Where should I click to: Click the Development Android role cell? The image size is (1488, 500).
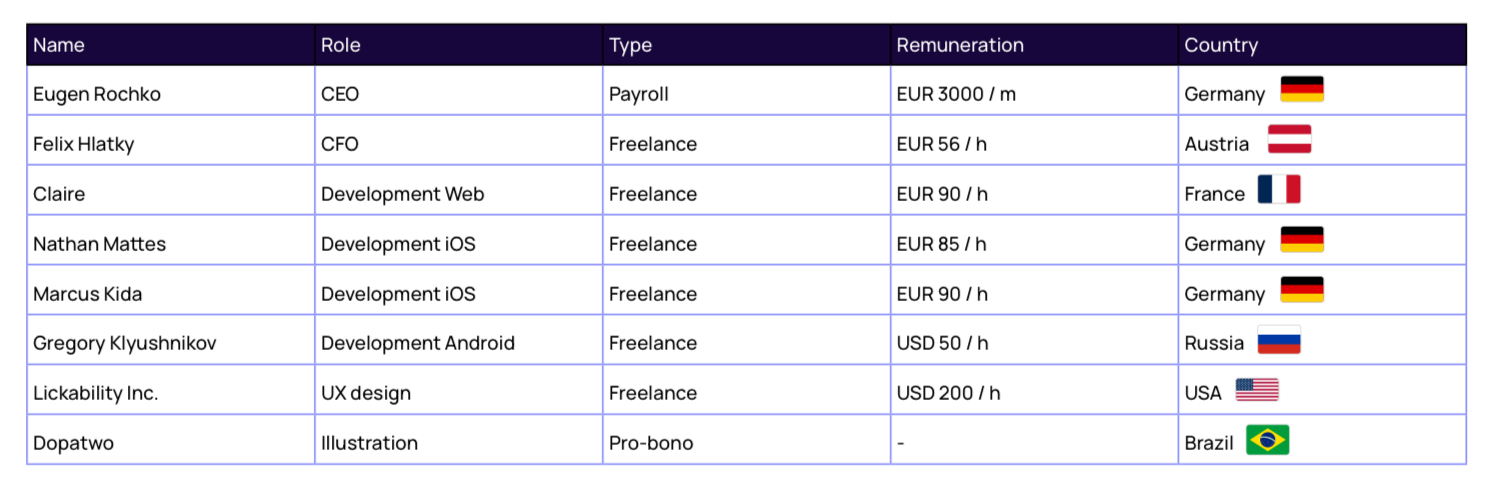point(418,343)
